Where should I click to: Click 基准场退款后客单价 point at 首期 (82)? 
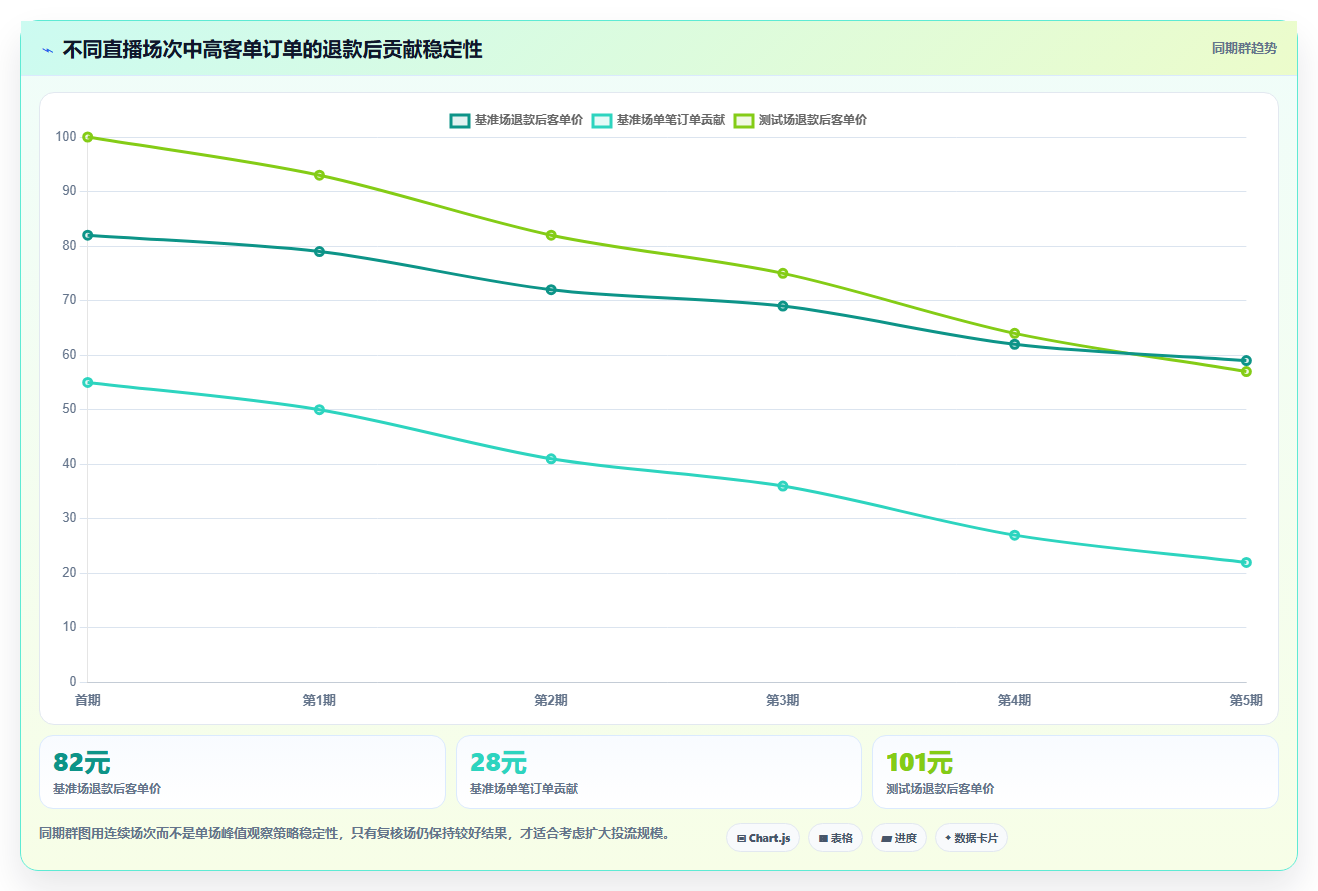88,235
